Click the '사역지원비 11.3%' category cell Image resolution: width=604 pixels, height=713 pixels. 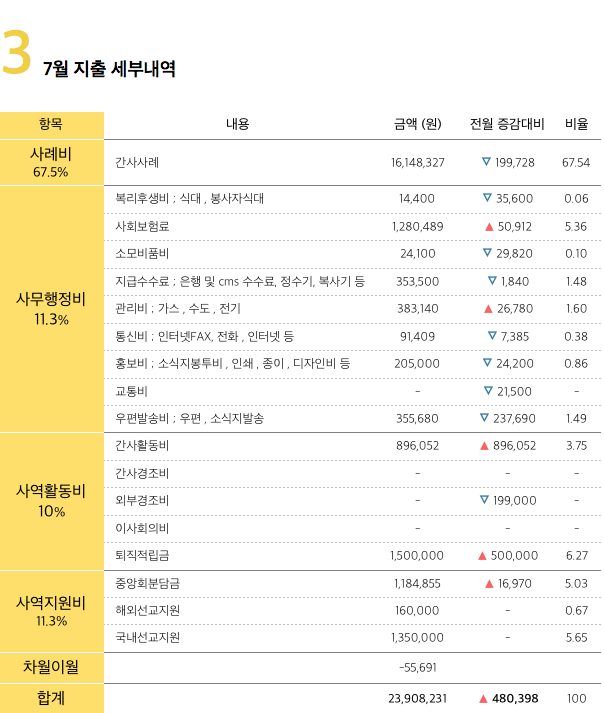point(51,611)
